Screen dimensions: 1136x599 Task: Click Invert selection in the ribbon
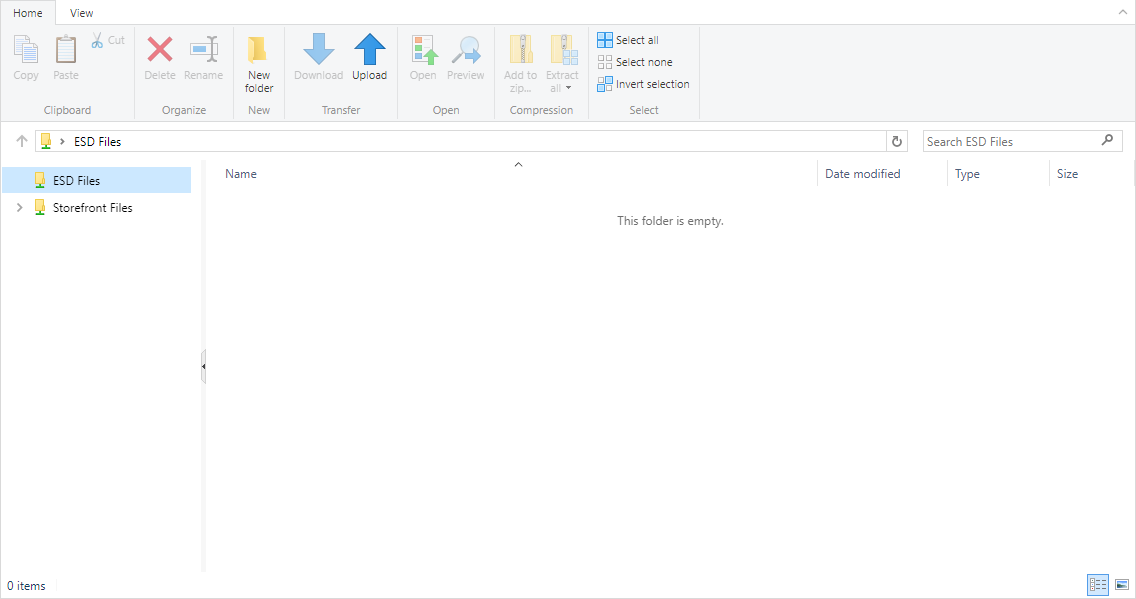[643, 84]
